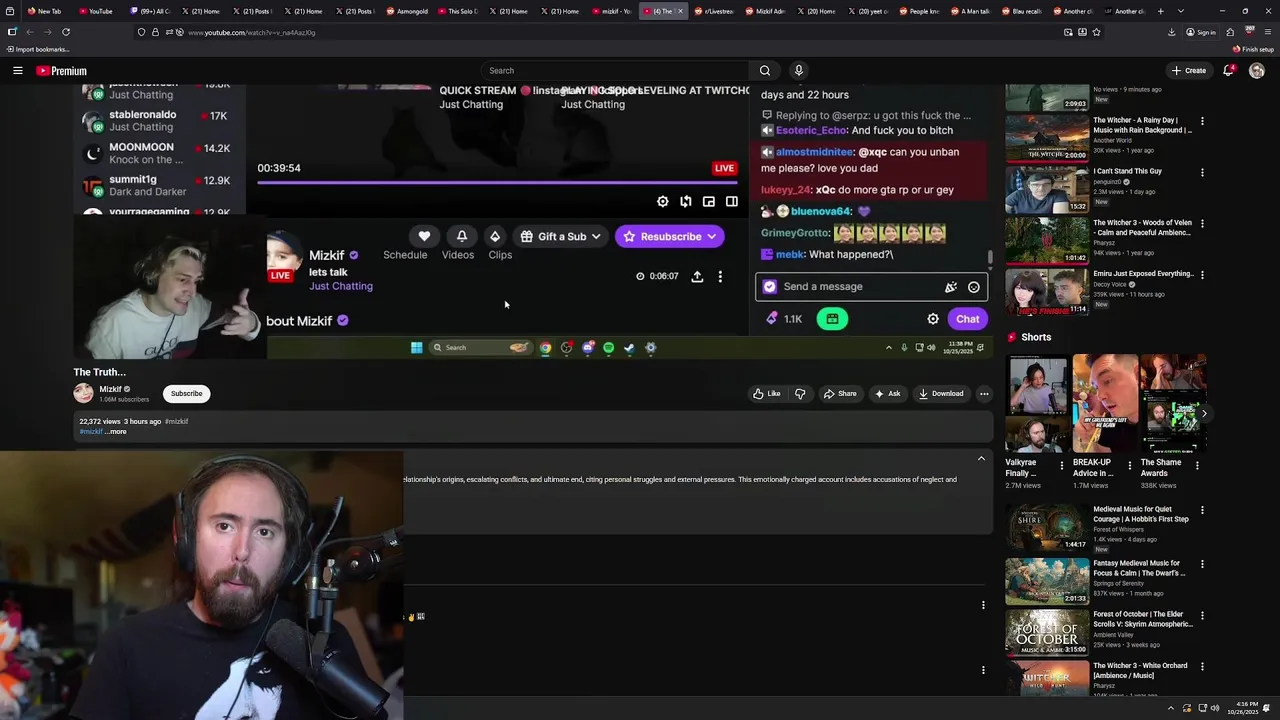Viewport: 1280px width, 720px height.
Task: Click the Twitch chat settings gear
Action: [x=933, y=319]
